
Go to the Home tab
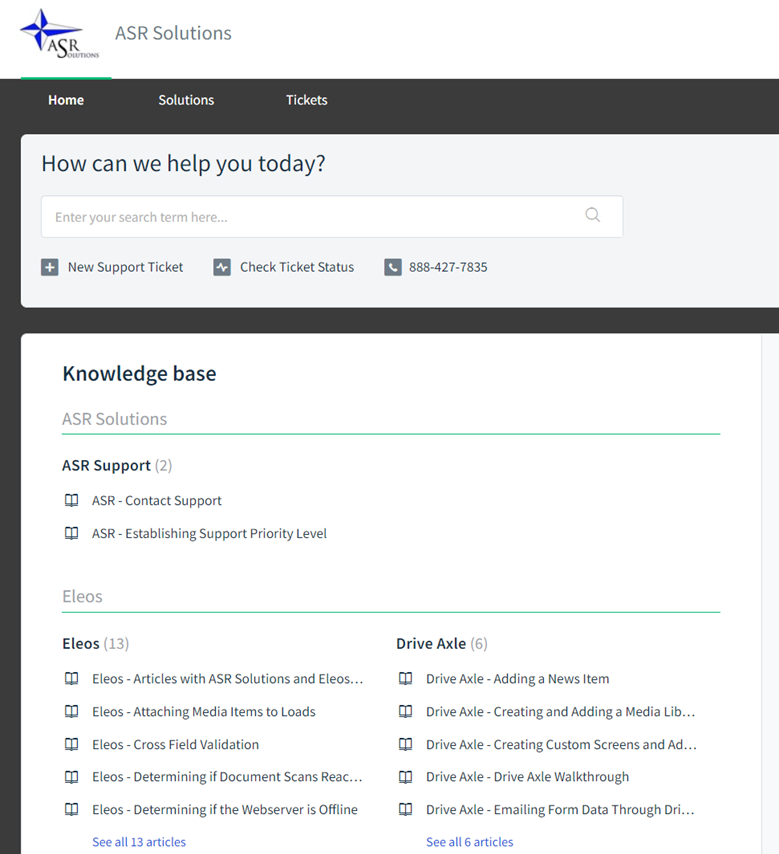[66, 100]
